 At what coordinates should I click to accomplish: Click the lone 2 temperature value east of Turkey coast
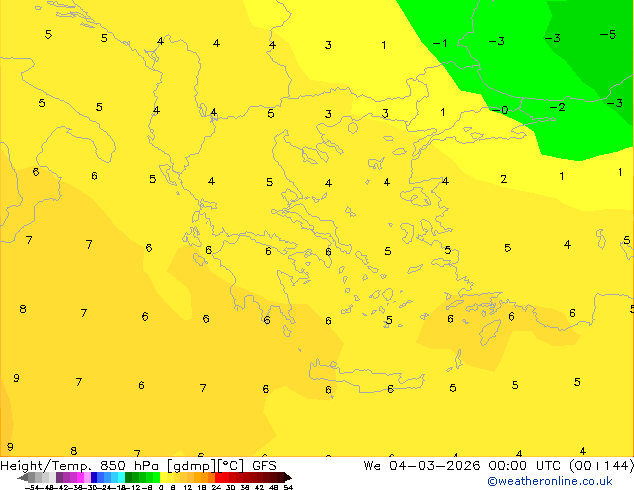(503, 179)
